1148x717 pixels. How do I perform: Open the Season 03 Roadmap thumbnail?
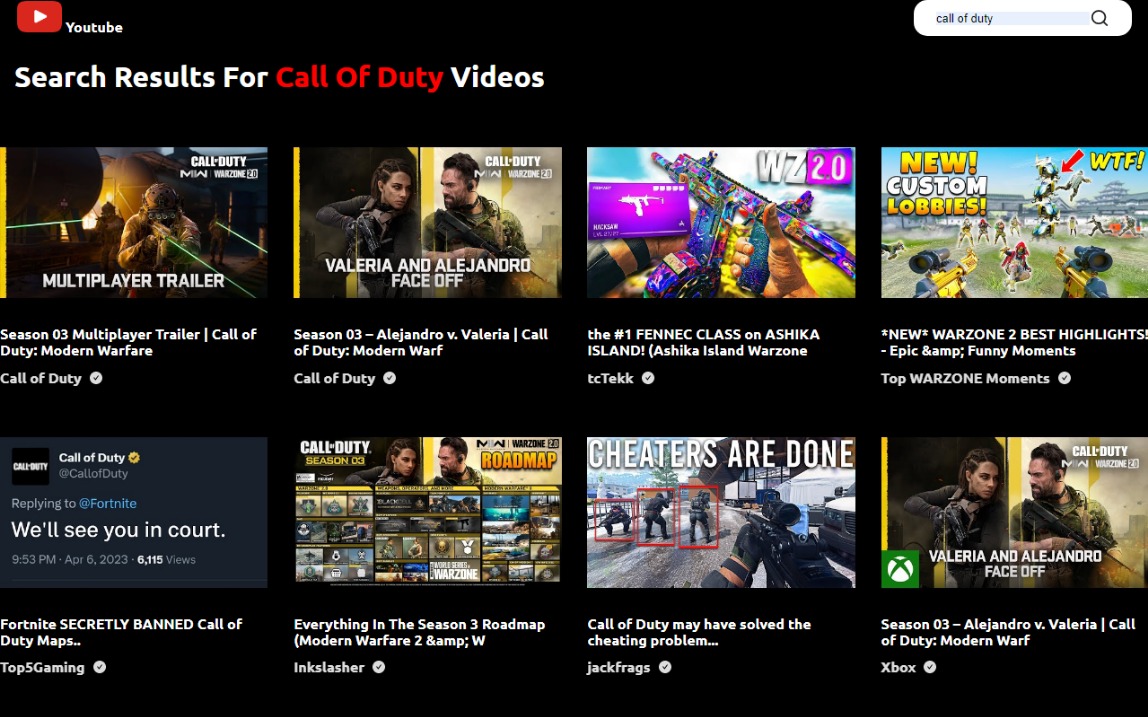point(428,513)
